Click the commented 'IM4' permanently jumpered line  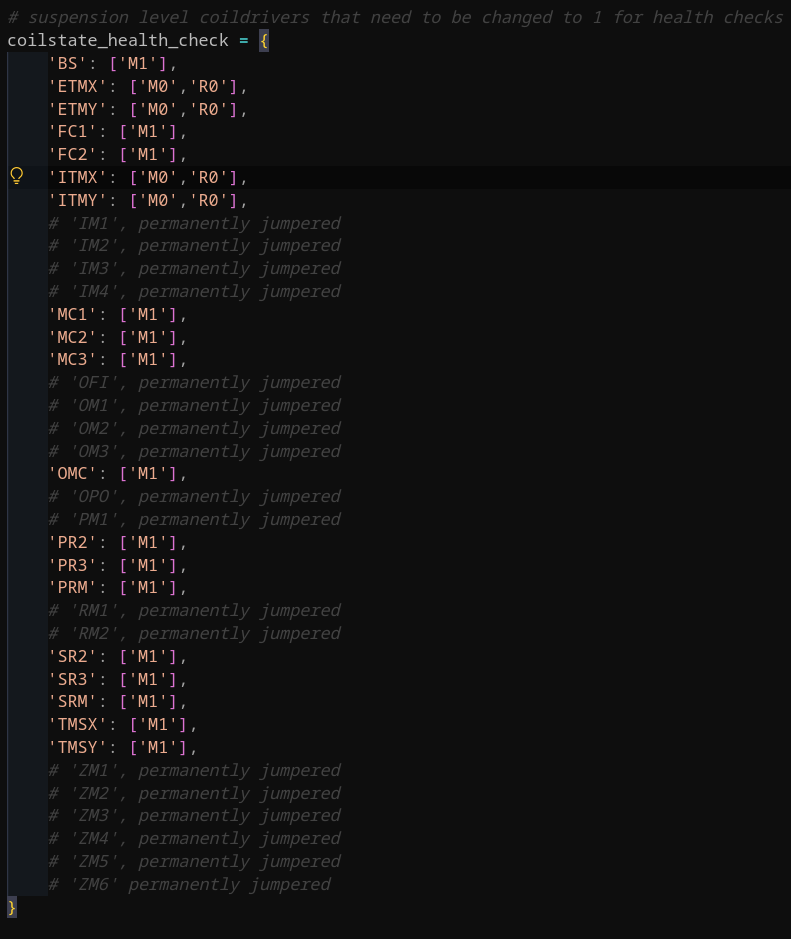coord(195,292)
